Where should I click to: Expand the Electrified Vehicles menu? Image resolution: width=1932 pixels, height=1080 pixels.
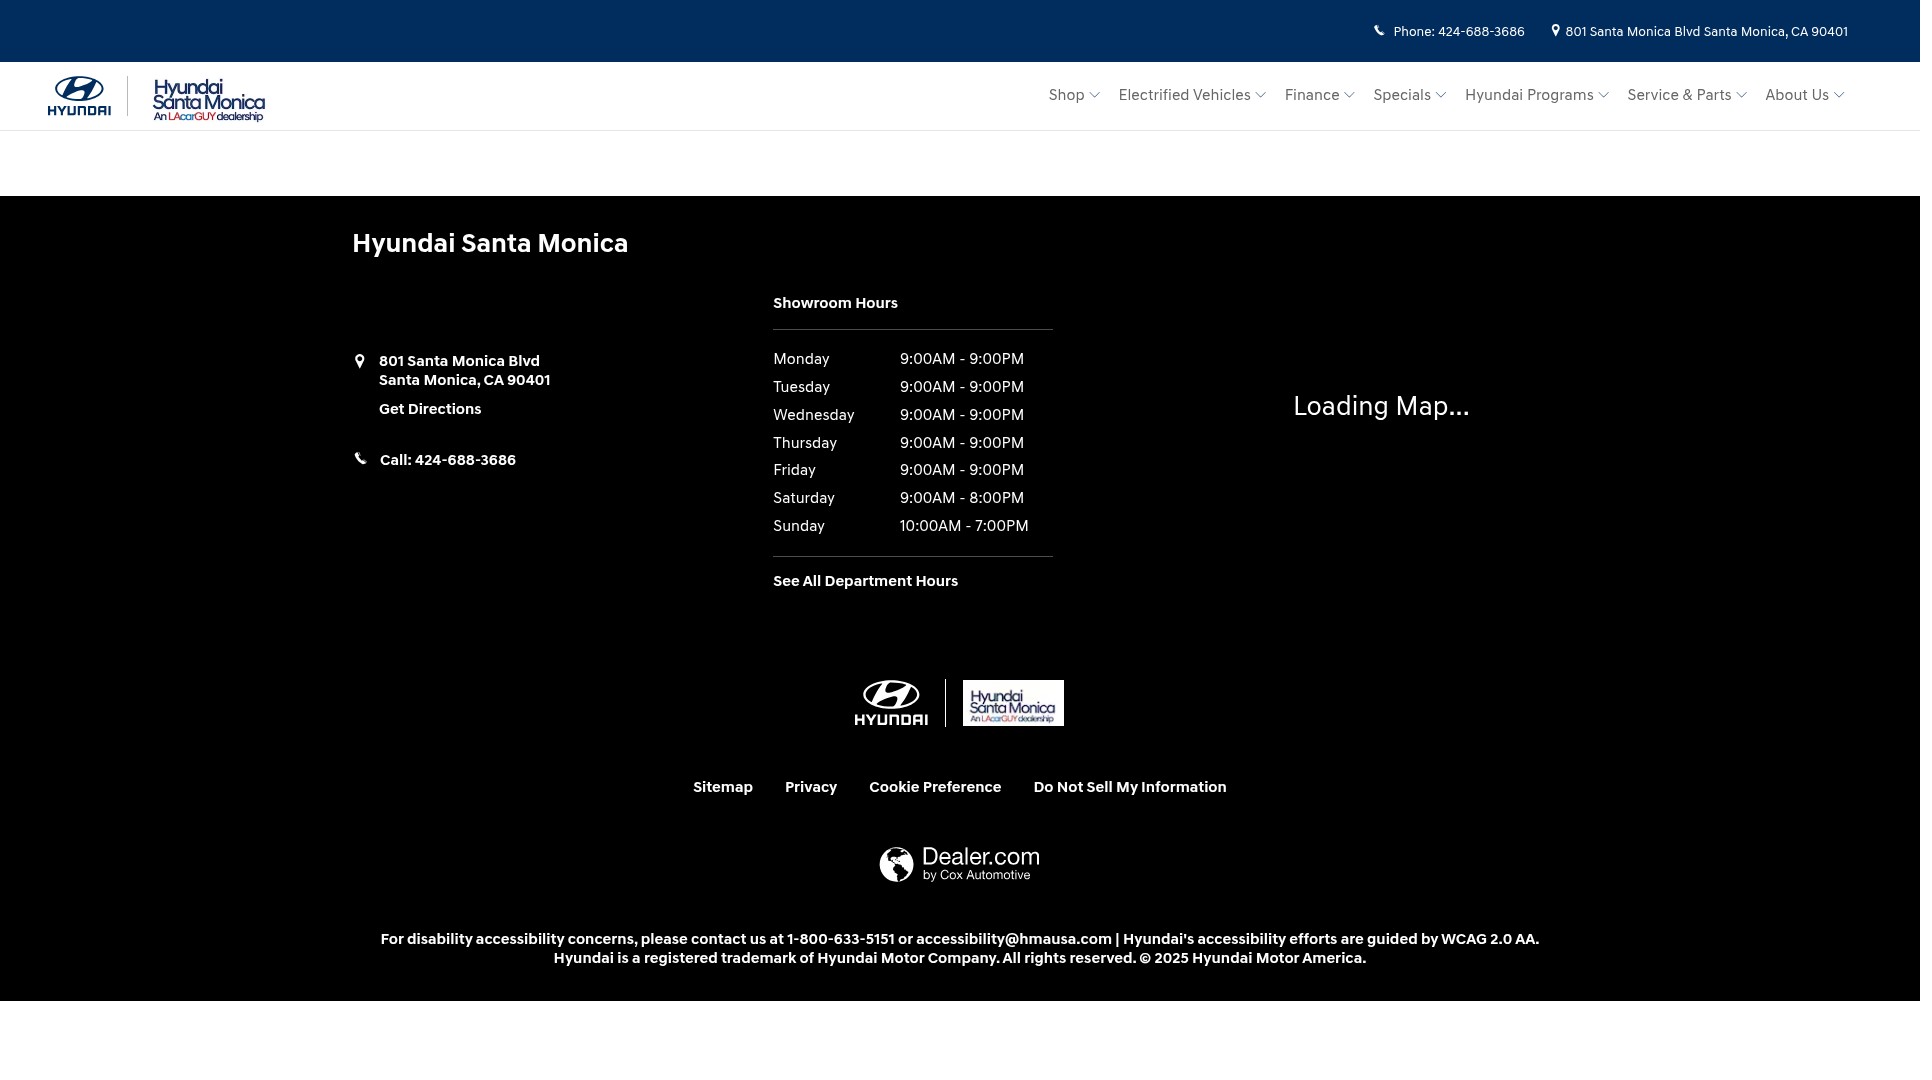[x=1192, y=95]
